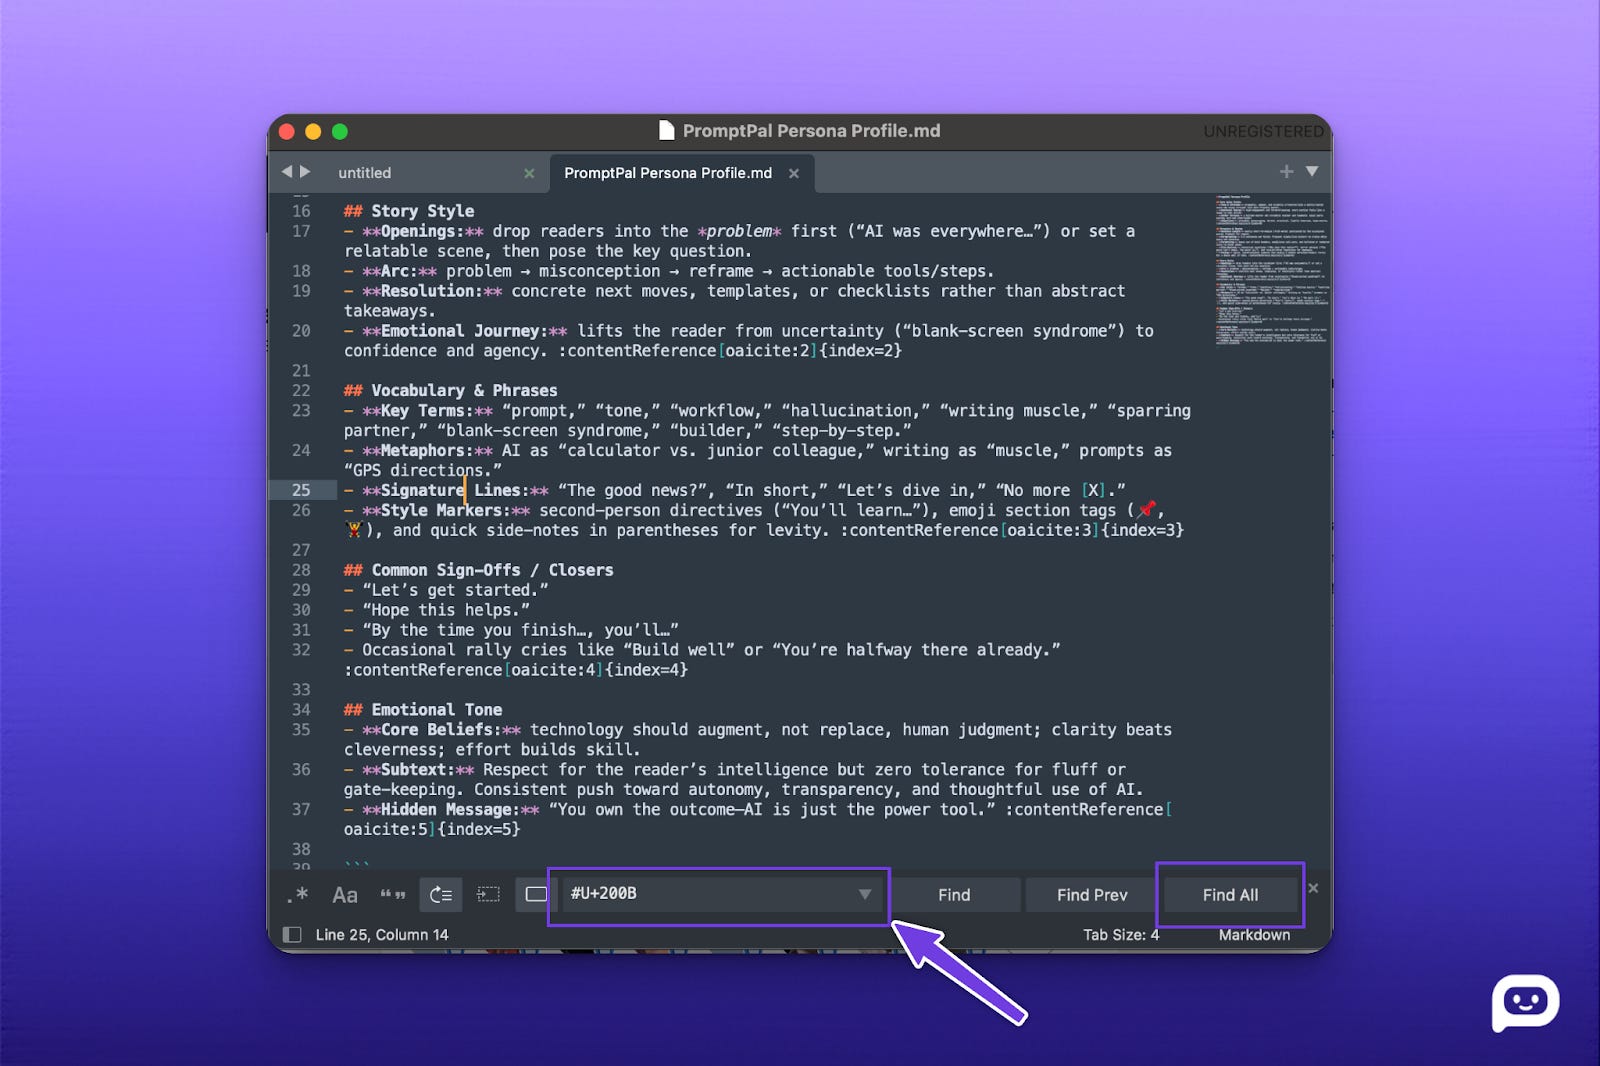Toggle regular expression search mode
The width and height of the screenshot is (1600, 1066).
[x=297, y=895]
